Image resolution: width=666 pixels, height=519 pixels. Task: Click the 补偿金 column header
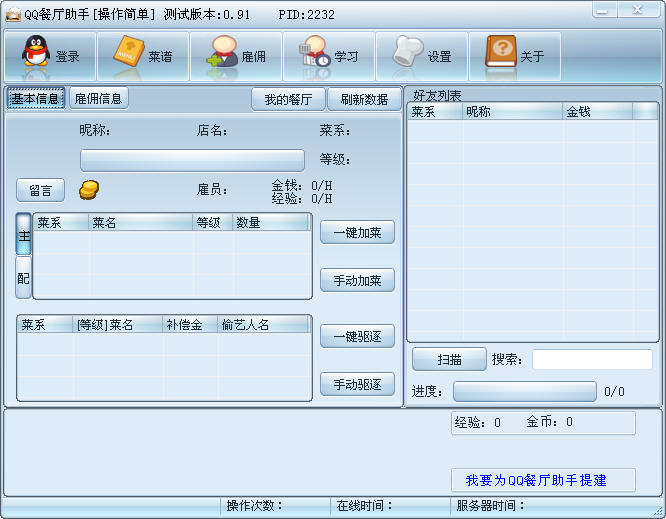click(189, 325)
